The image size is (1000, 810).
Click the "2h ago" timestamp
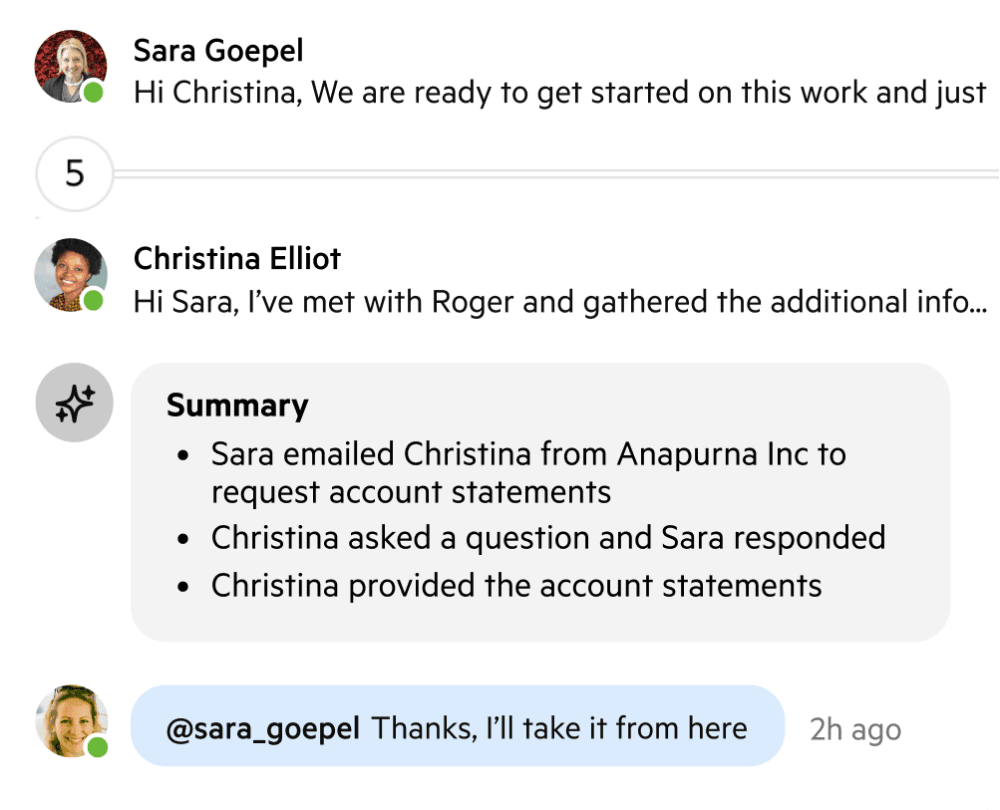(855, 730)
